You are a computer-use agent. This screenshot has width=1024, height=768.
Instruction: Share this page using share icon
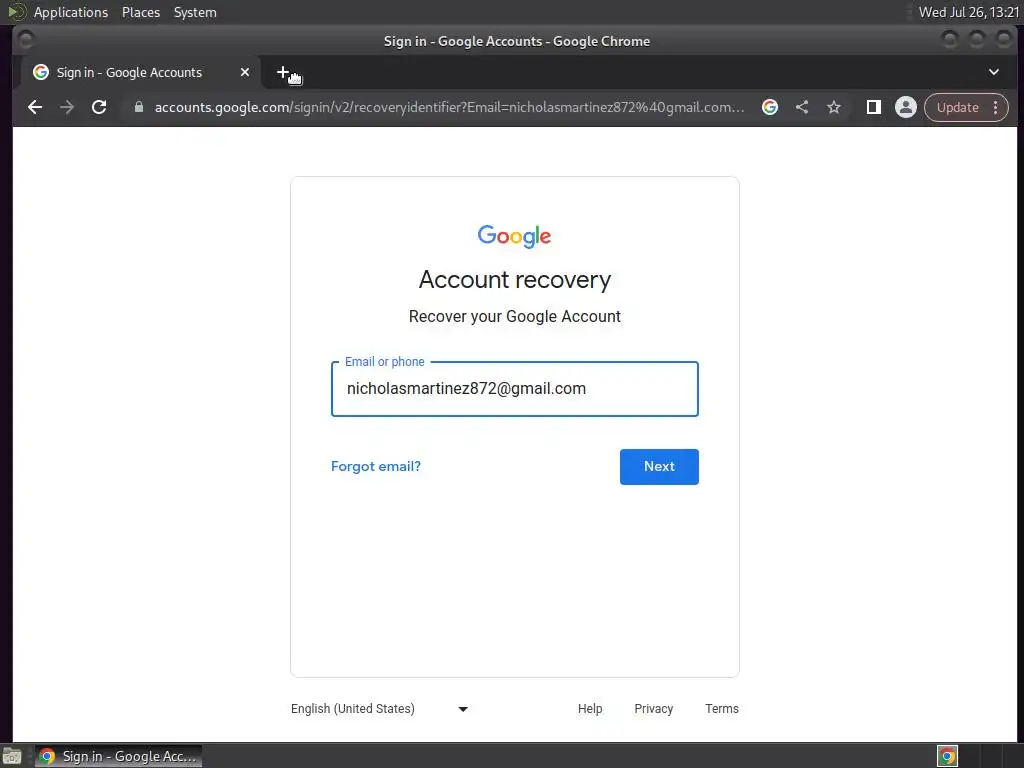click(802, 107)
